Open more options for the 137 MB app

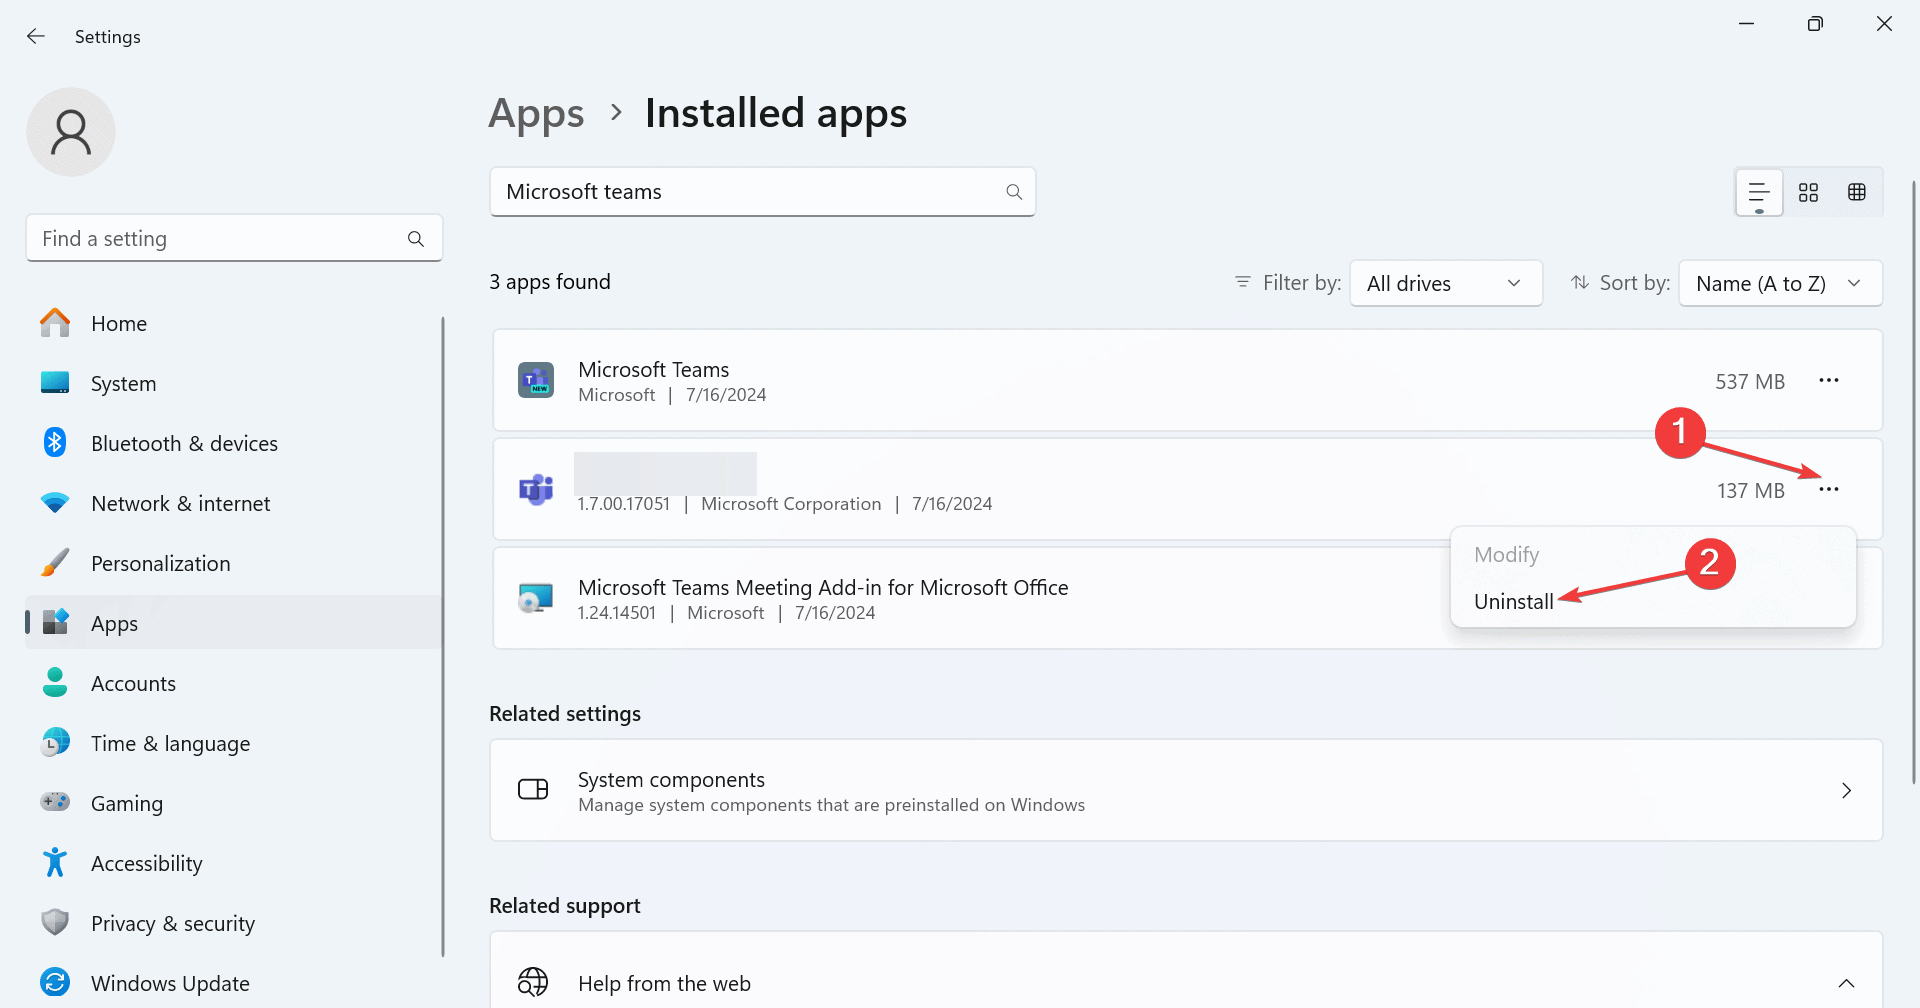click(x=1829, y=489)
